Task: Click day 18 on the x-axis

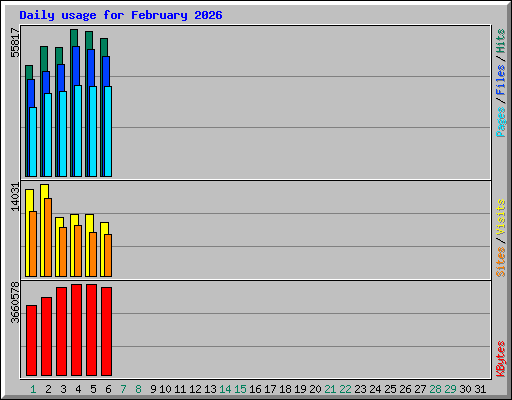Action: click(285, 389)
